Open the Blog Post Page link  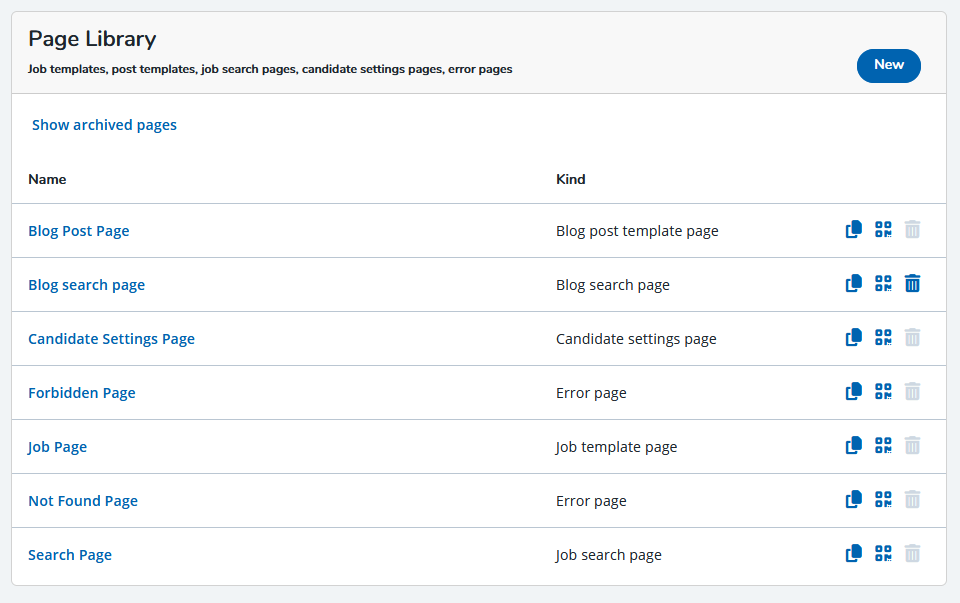(x=78, y=231)
